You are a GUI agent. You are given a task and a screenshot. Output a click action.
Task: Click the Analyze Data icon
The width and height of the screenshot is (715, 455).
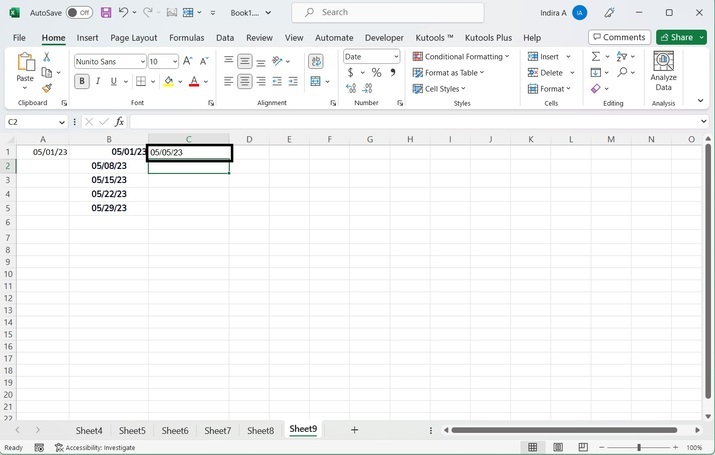tap(663, 72)
